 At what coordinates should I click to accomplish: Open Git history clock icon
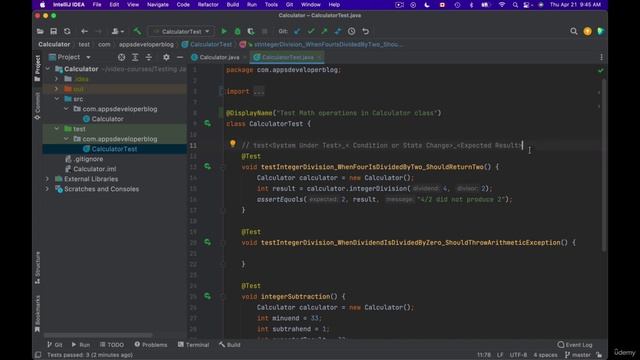(x=351, y=31)
